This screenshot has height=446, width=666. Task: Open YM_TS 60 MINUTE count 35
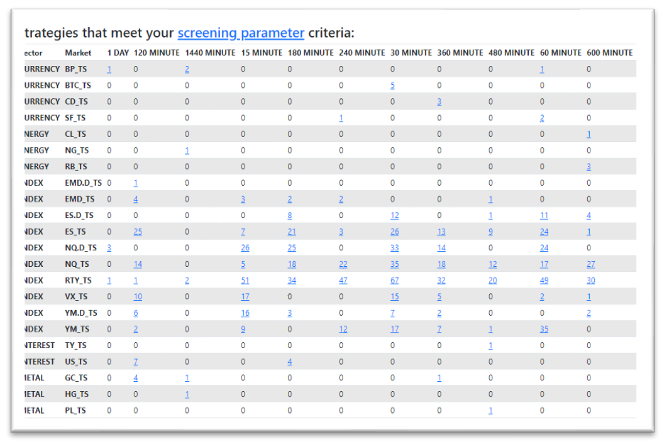[x=544, y=329]
